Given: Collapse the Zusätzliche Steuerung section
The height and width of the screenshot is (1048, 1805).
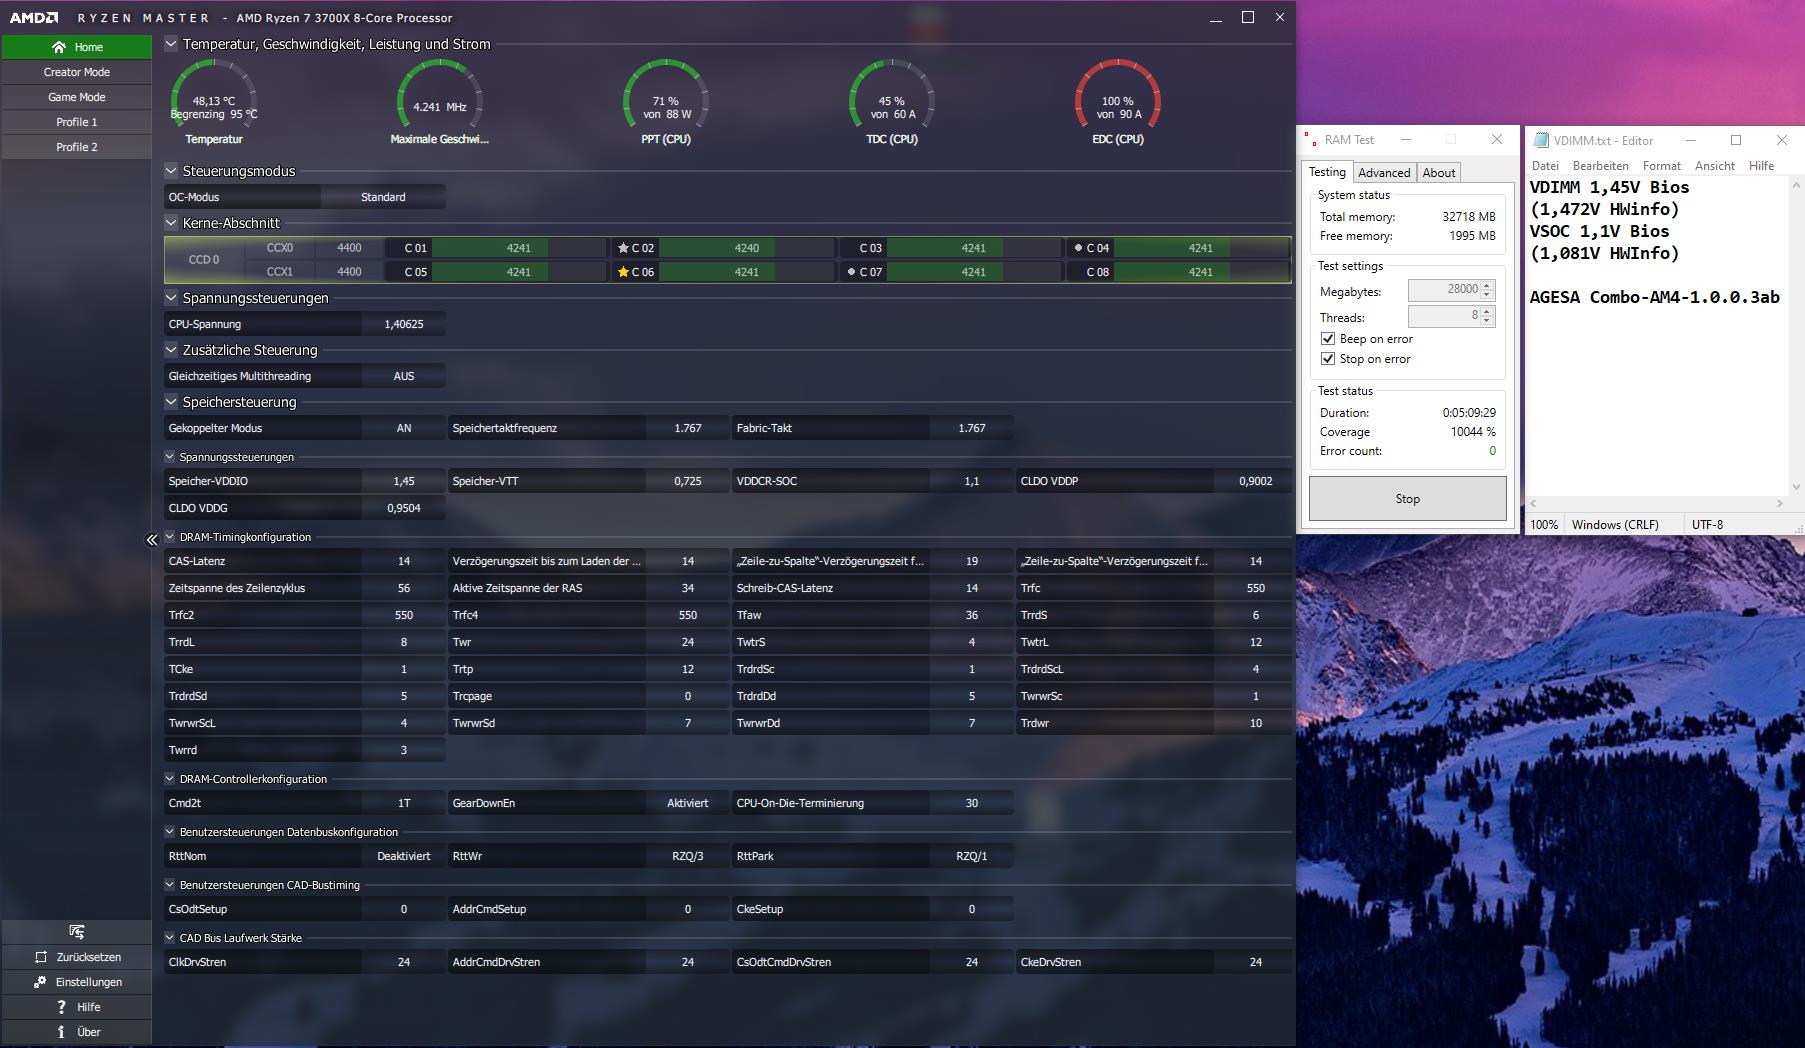Looking at the screenshot, I should 171,350.
